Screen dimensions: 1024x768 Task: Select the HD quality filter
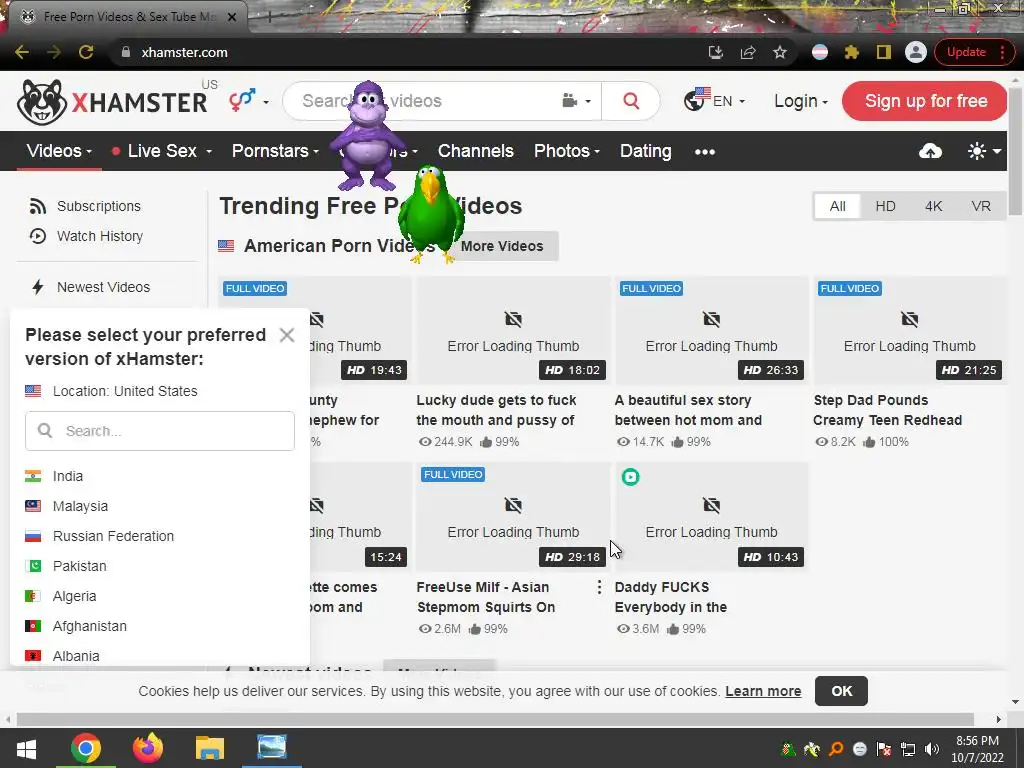pyautogui.click(x=885, y=206)
